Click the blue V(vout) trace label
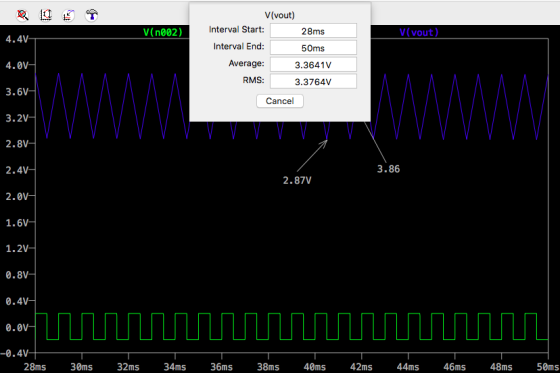This screenshot has height=373, width=560. click(x=419, y=33)
